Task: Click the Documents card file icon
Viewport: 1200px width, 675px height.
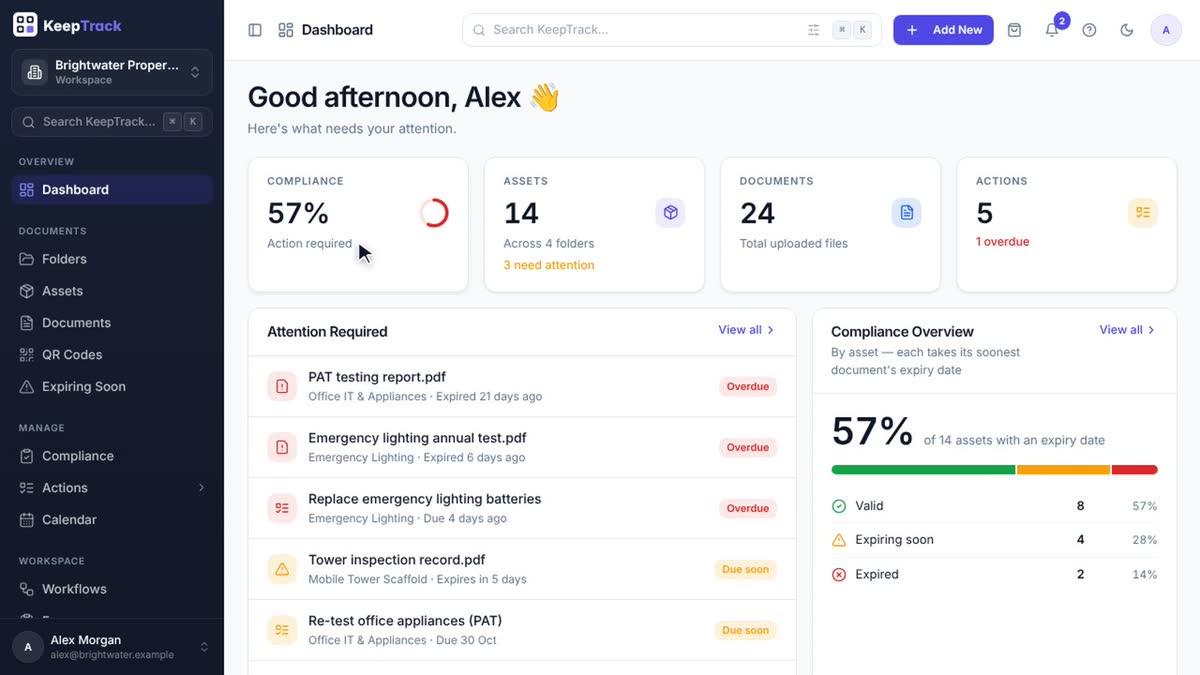Action: point(907,213)
